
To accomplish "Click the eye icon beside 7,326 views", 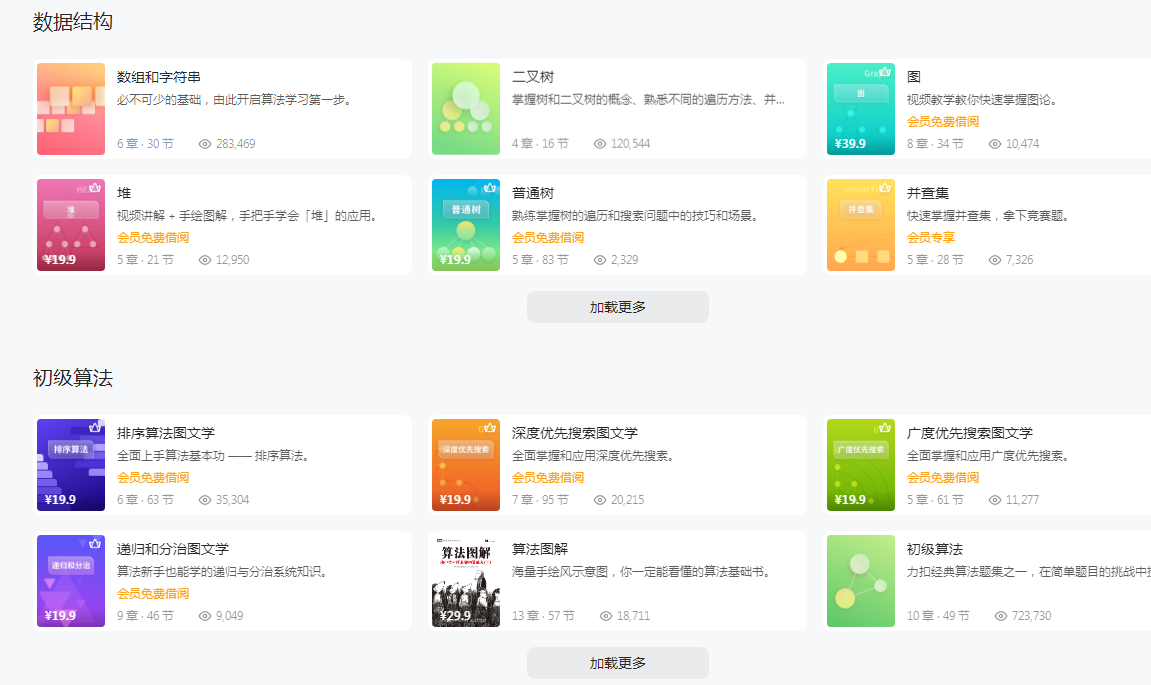I will pyautogui.click(x=995, y=260).
